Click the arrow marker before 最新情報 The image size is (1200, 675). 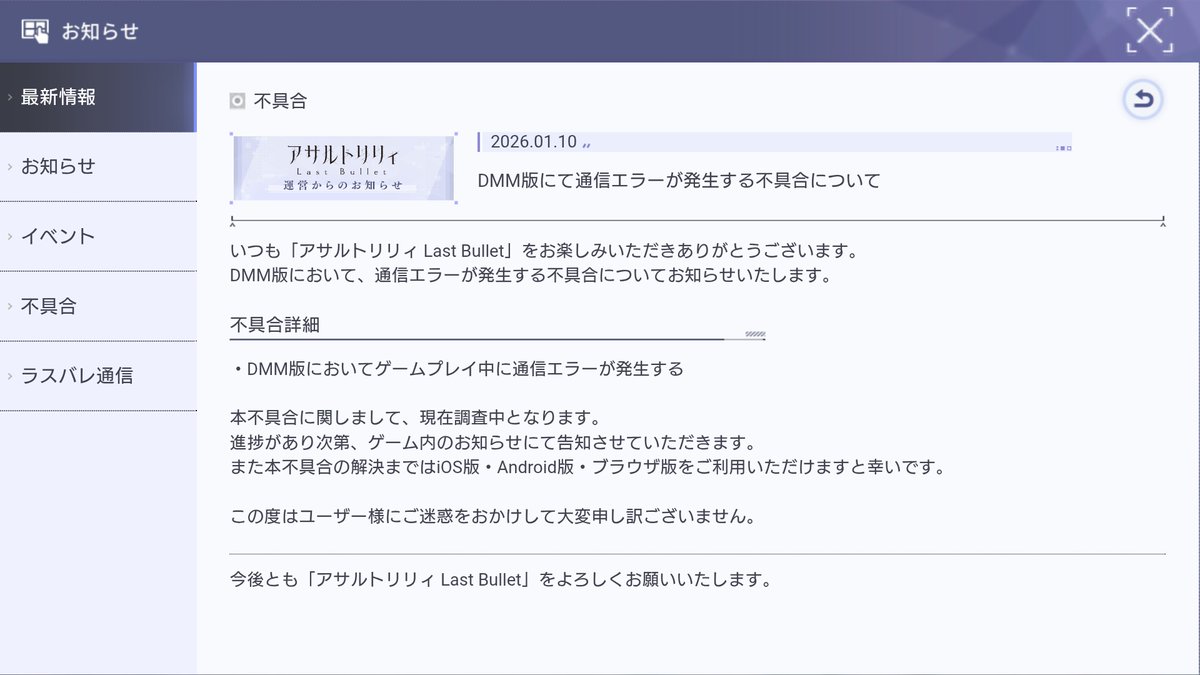tap(10, 97)
